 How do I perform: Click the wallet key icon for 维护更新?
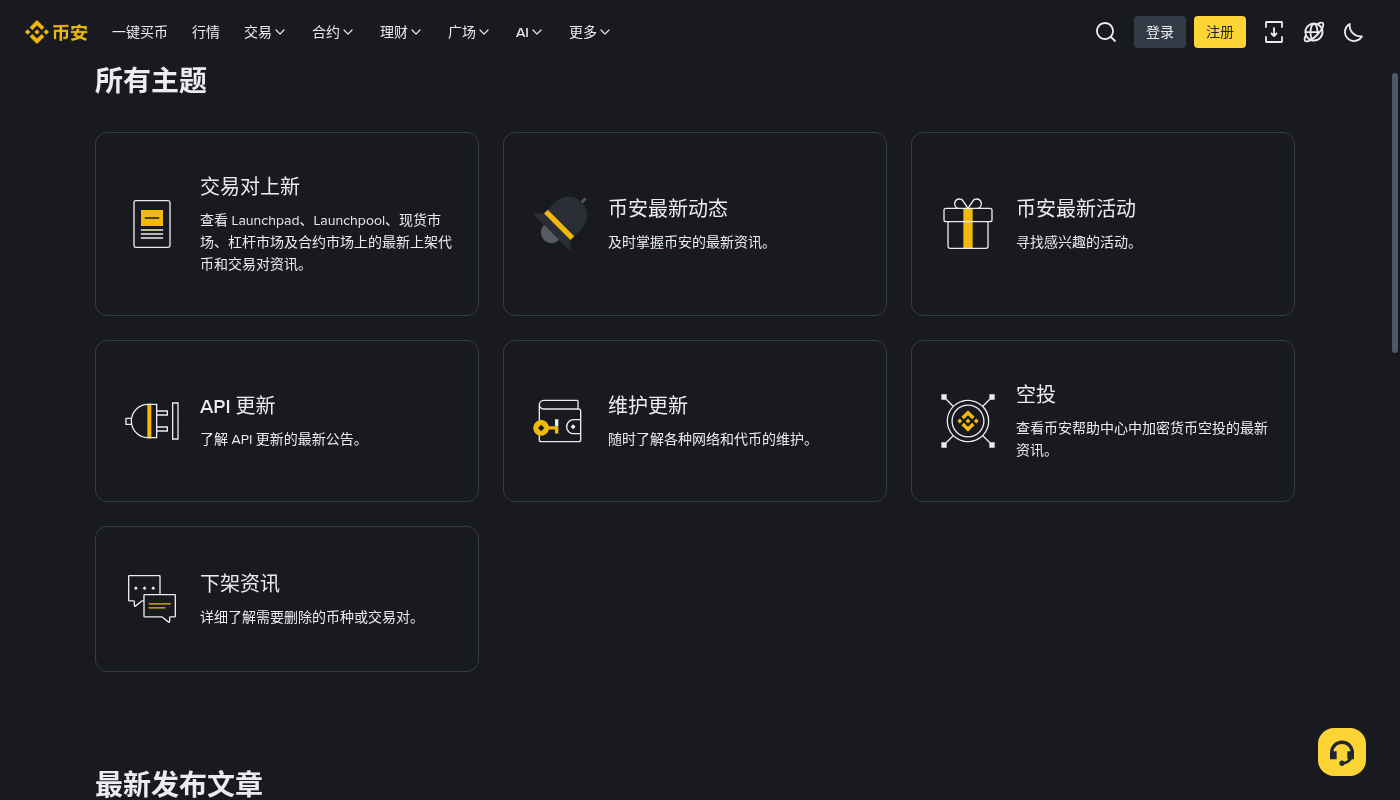558,421
